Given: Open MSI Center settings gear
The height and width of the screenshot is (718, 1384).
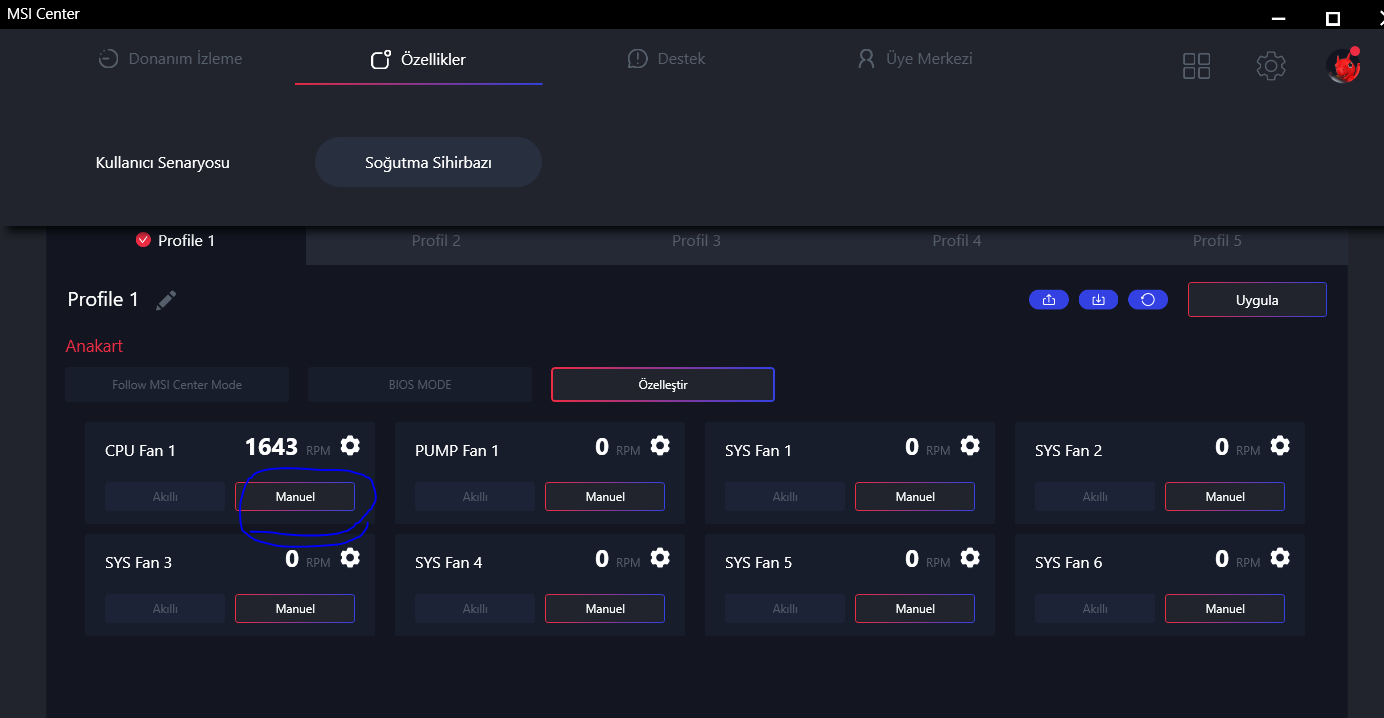Looking at the screenshot, I should tap(1271, 66).
